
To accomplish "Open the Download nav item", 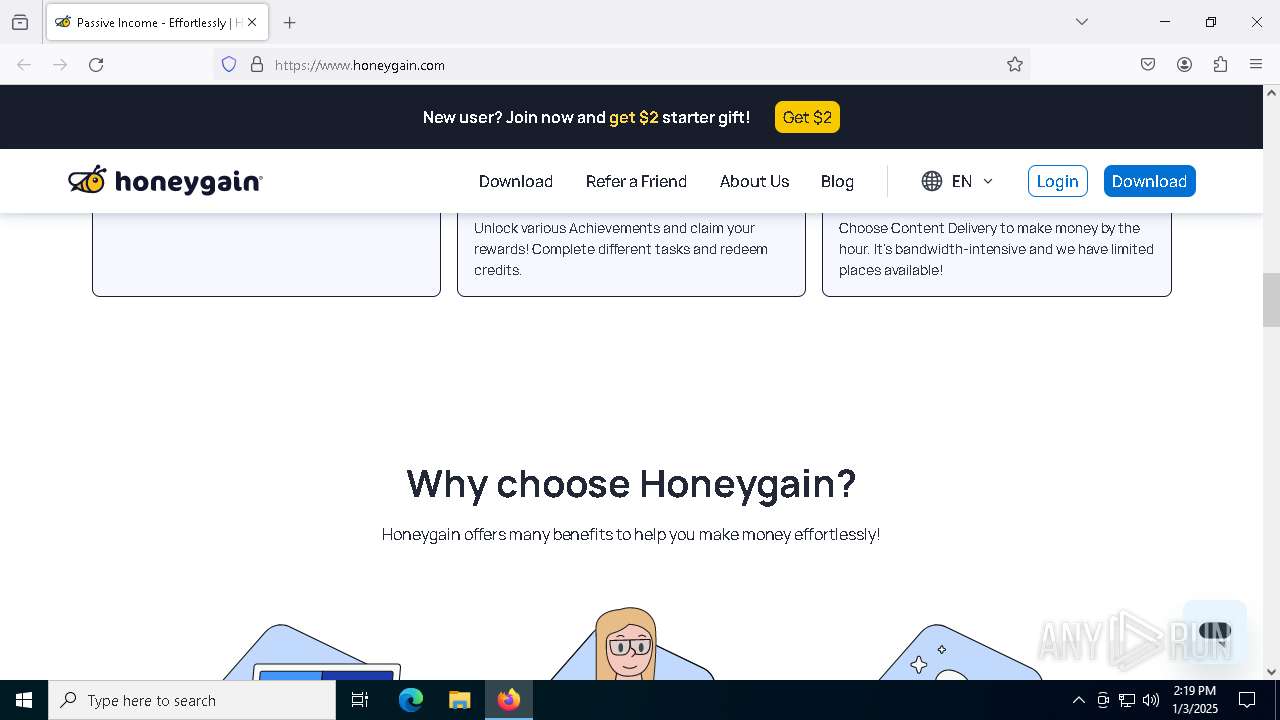I will (x=516, y=181).
